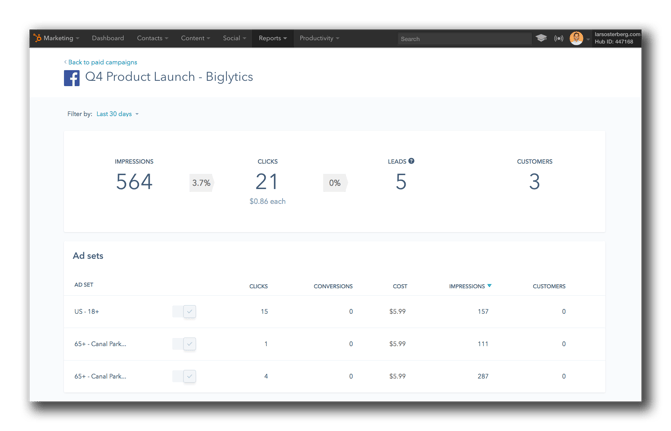The image size is (671, 431).
Task: Select Canal Park ad set with 1 click
Action: (100, 344)
